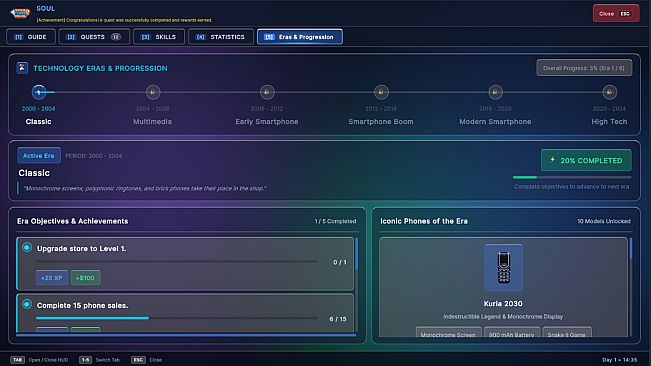This screenshot has height=366, width=651.
Task: Click the Active Era badge
Action: click(x=39, y=156)
